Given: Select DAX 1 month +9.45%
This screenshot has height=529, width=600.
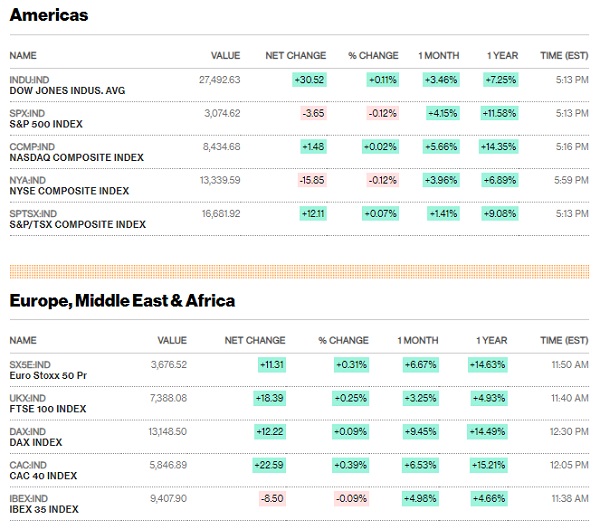Looking at the screenshot, I should click(x=421, y=431).
